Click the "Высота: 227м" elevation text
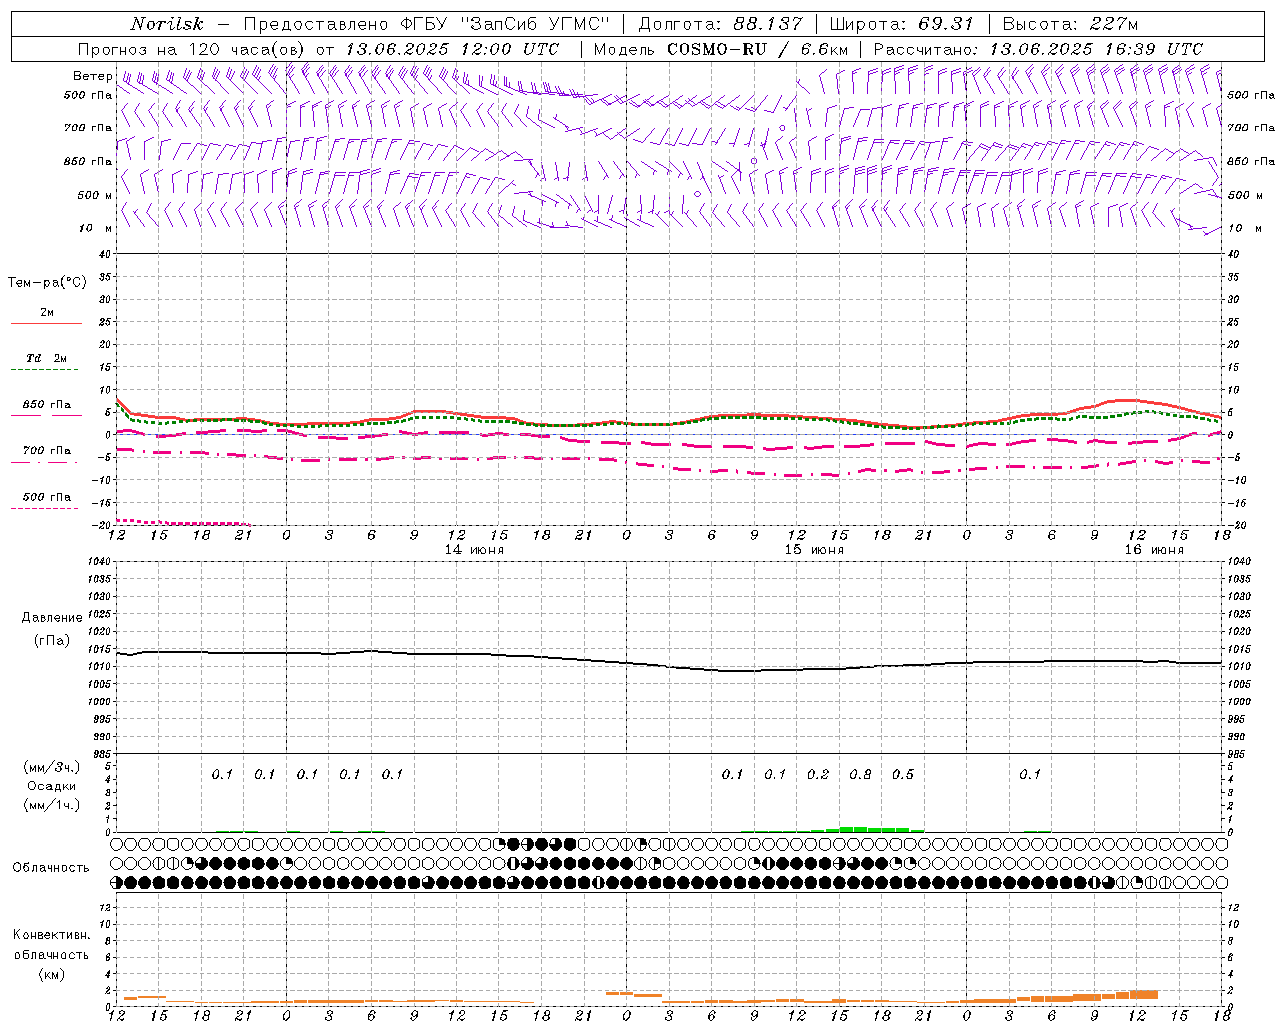Viewport: 1280px width, 1024px height. (1070, 24)
